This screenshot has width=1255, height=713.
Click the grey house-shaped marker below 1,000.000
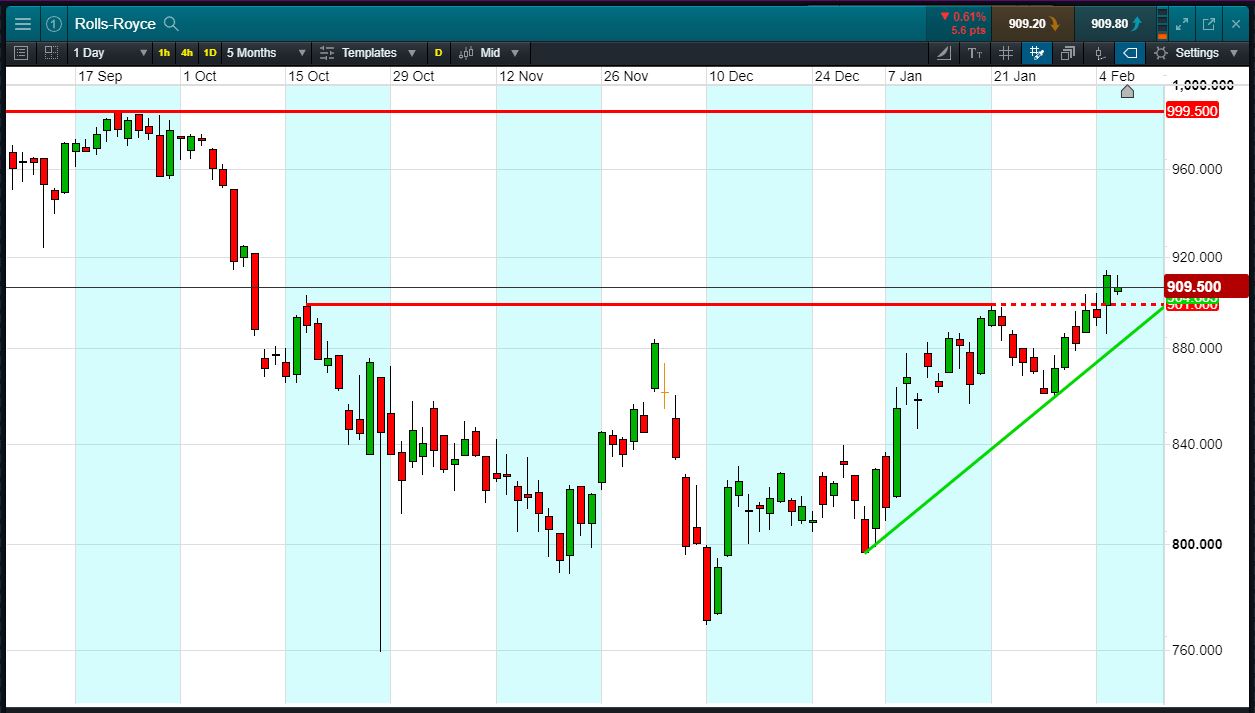tap(1127, 92)
